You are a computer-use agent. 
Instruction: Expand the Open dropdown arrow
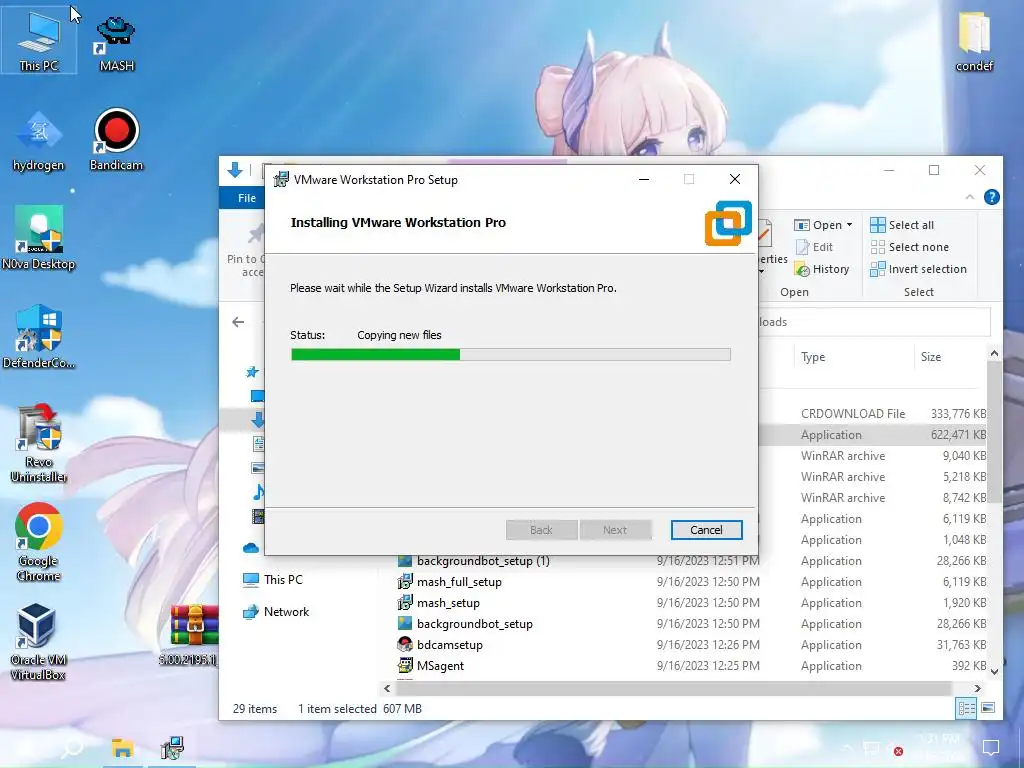(849, 225)
